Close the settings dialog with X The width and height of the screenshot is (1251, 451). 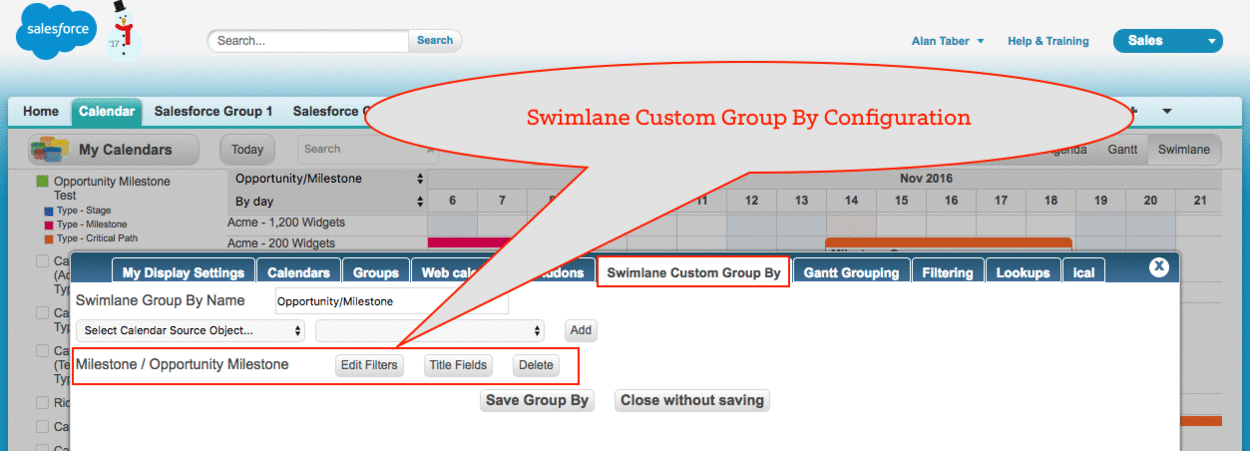(1159, 266)
